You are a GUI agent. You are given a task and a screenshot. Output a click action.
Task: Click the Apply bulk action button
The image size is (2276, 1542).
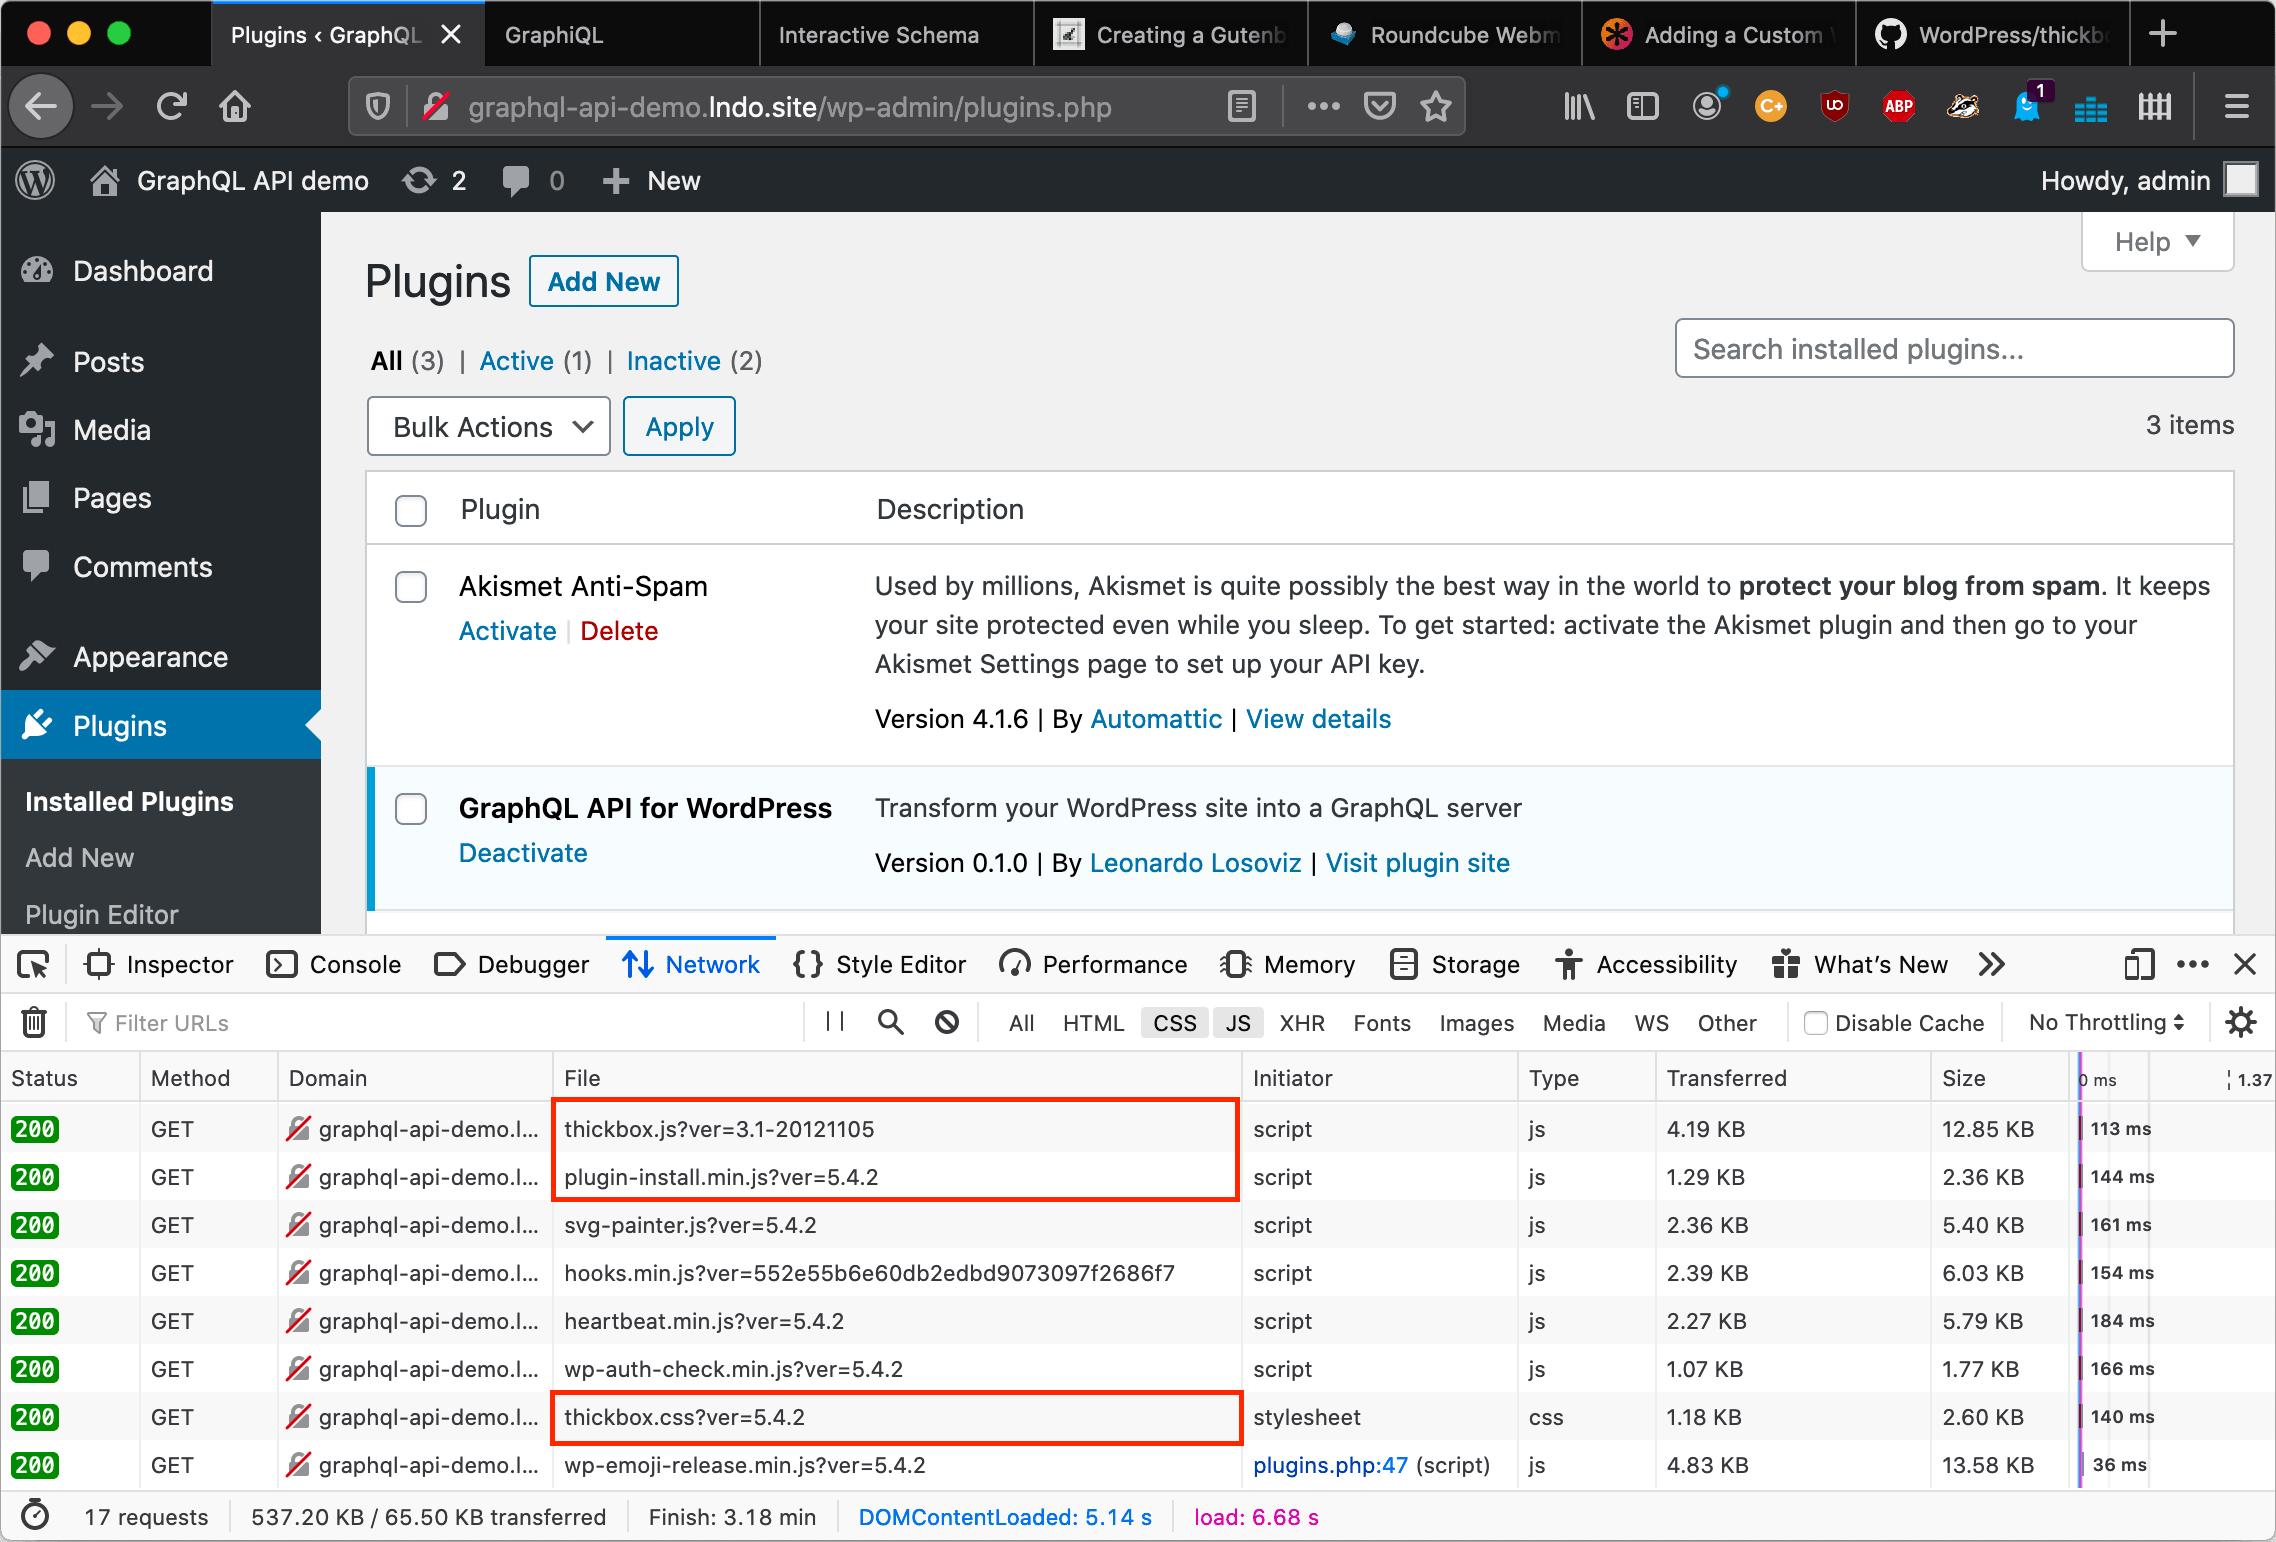(x=679, y=427)
